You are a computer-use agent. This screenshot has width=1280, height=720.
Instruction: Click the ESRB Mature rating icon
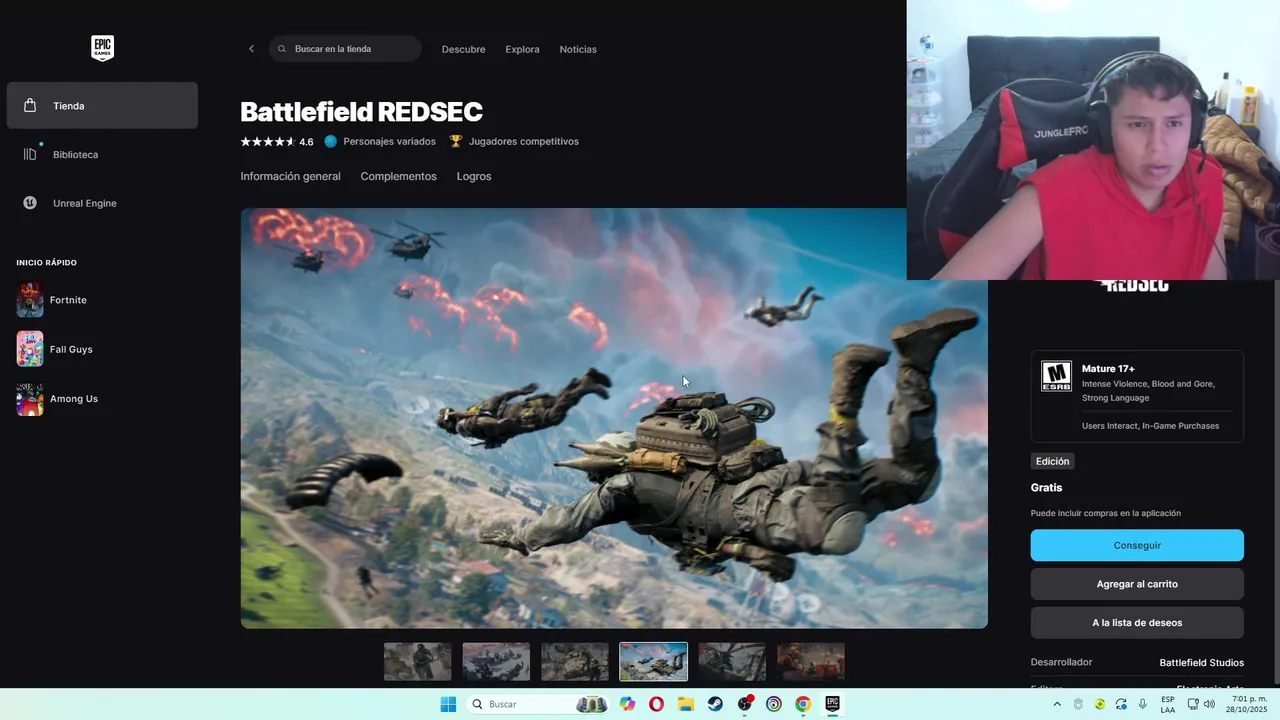pos(1056,376)
